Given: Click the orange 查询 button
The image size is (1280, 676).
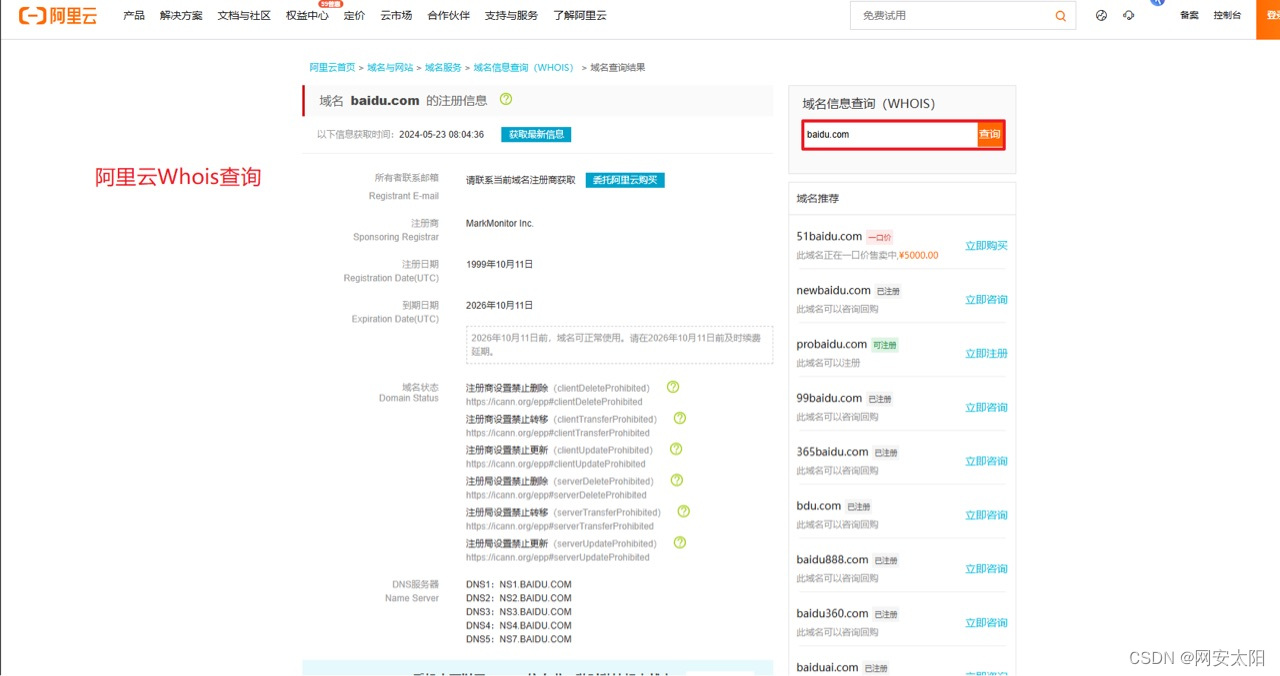Looking at the screenshot, I should point(990,134).
